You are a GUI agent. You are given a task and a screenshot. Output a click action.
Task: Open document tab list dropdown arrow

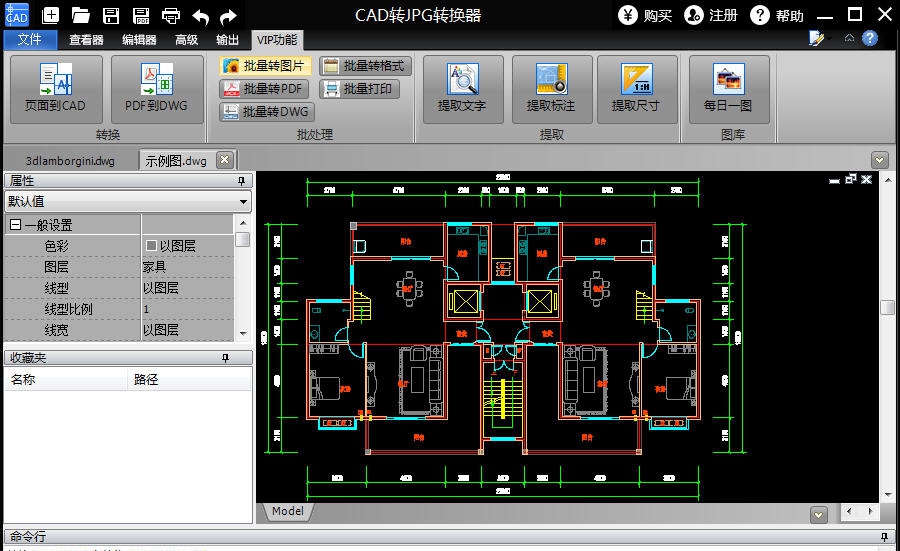tap(879, 160)
